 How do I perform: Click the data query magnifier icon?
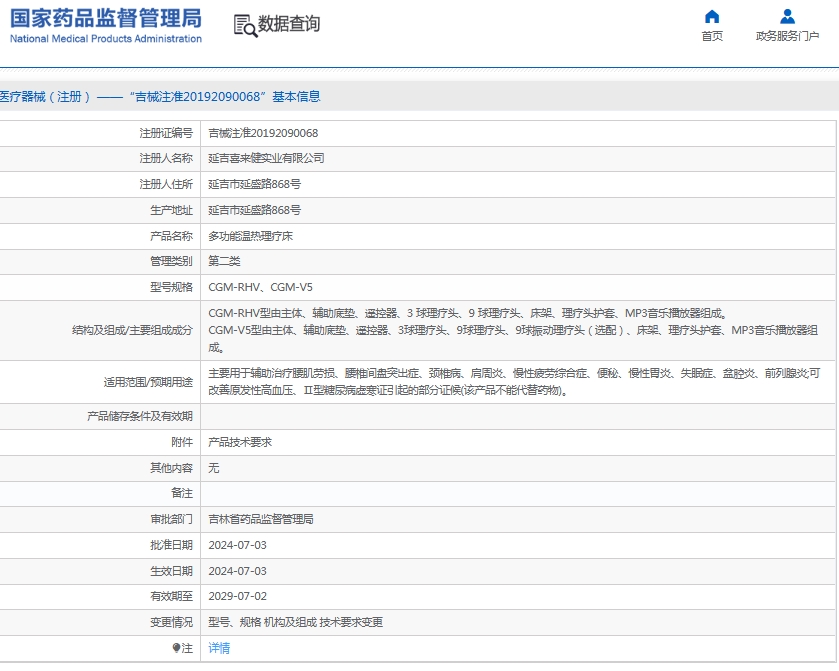pos(245,26)
